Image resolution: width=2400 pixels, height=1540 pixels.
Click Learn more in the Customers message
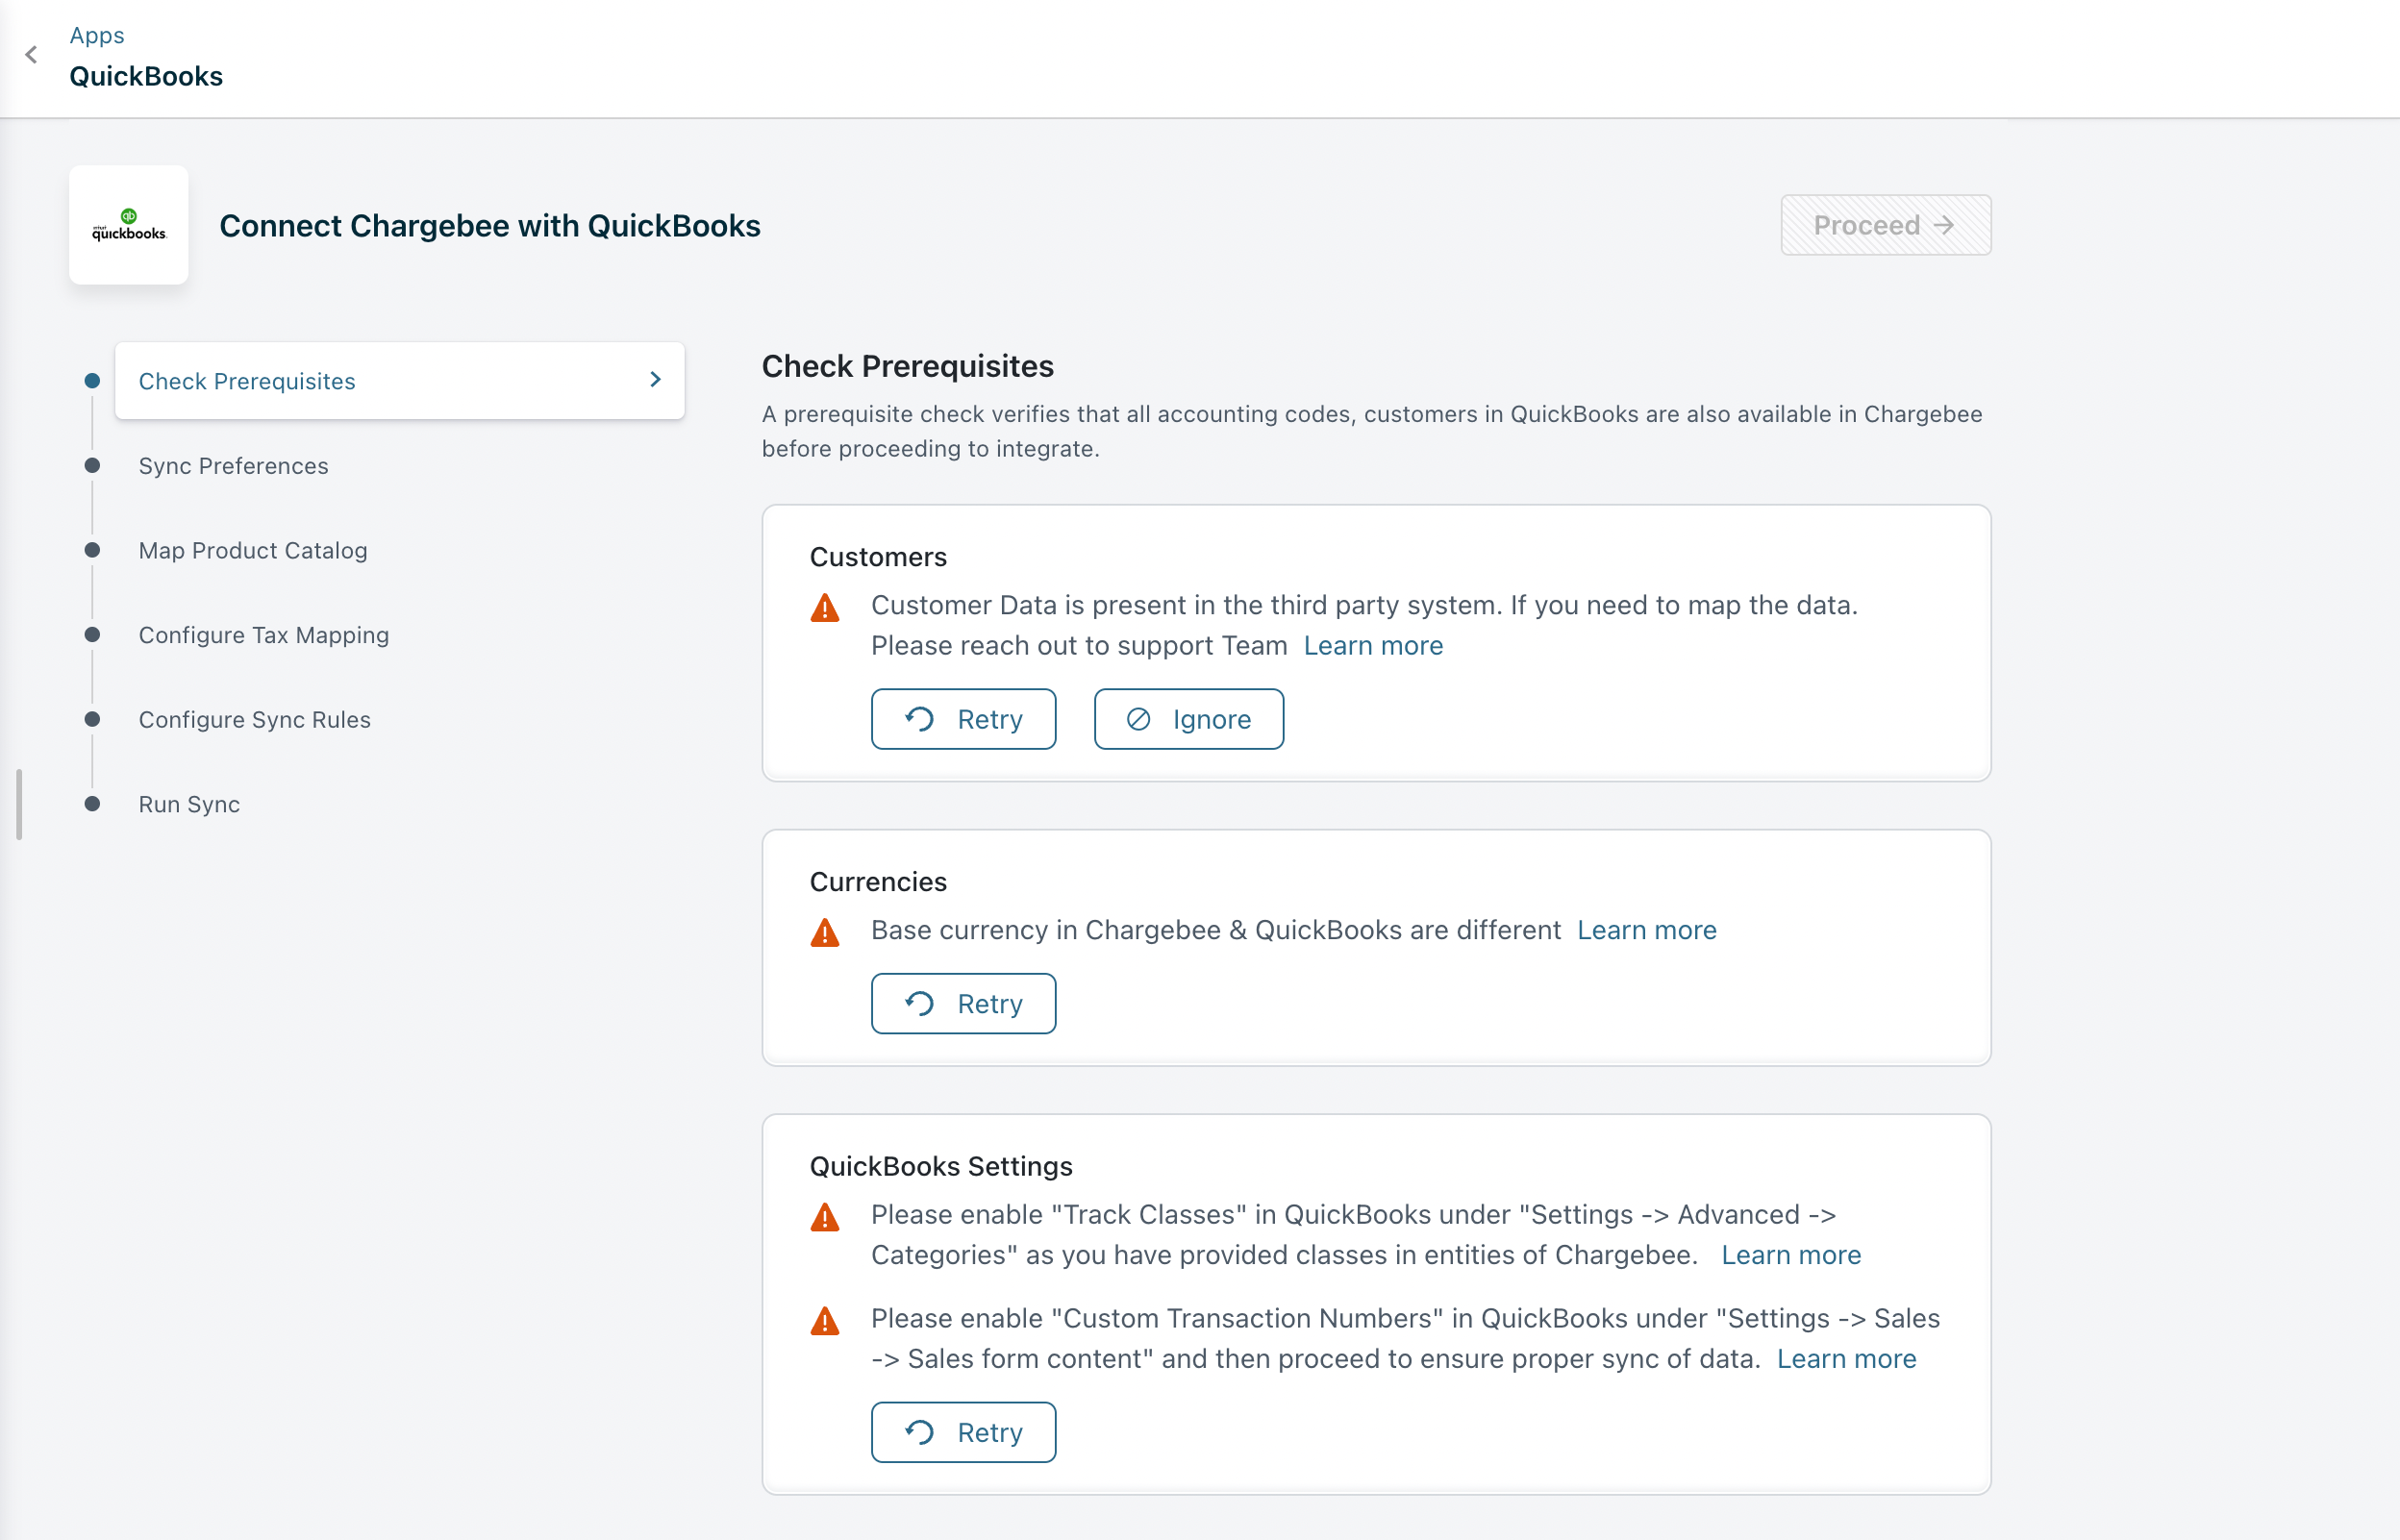(1373, 646)
